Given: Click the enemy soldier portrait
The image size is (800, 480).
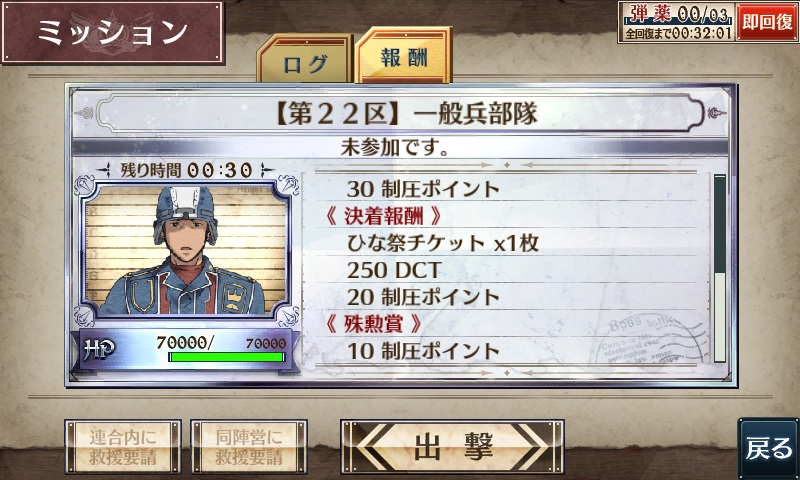Looking at the screenshot, I should click(x=186, y=250).
